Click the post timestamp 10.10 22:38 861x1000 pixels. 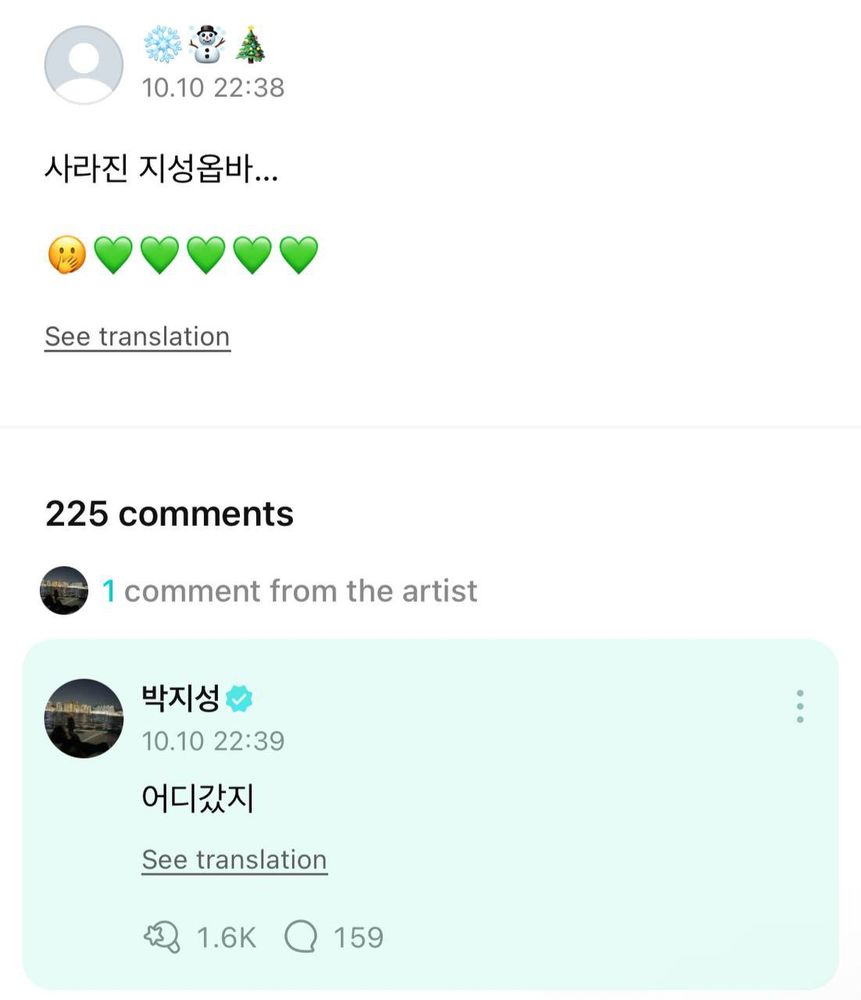213,88
